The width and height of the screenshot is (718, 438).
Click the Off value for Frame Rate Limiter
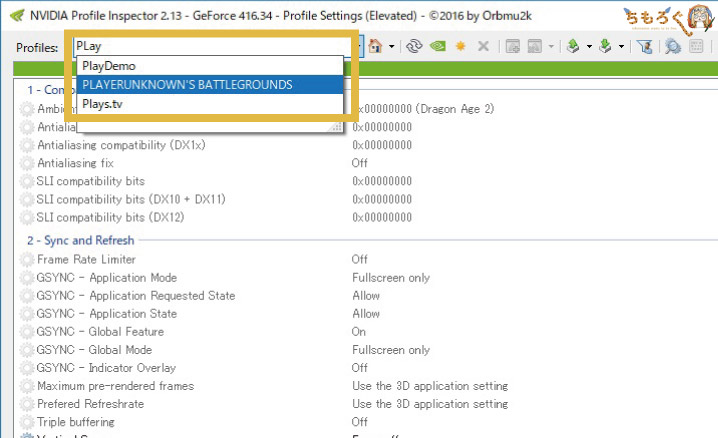click(360, 260)
